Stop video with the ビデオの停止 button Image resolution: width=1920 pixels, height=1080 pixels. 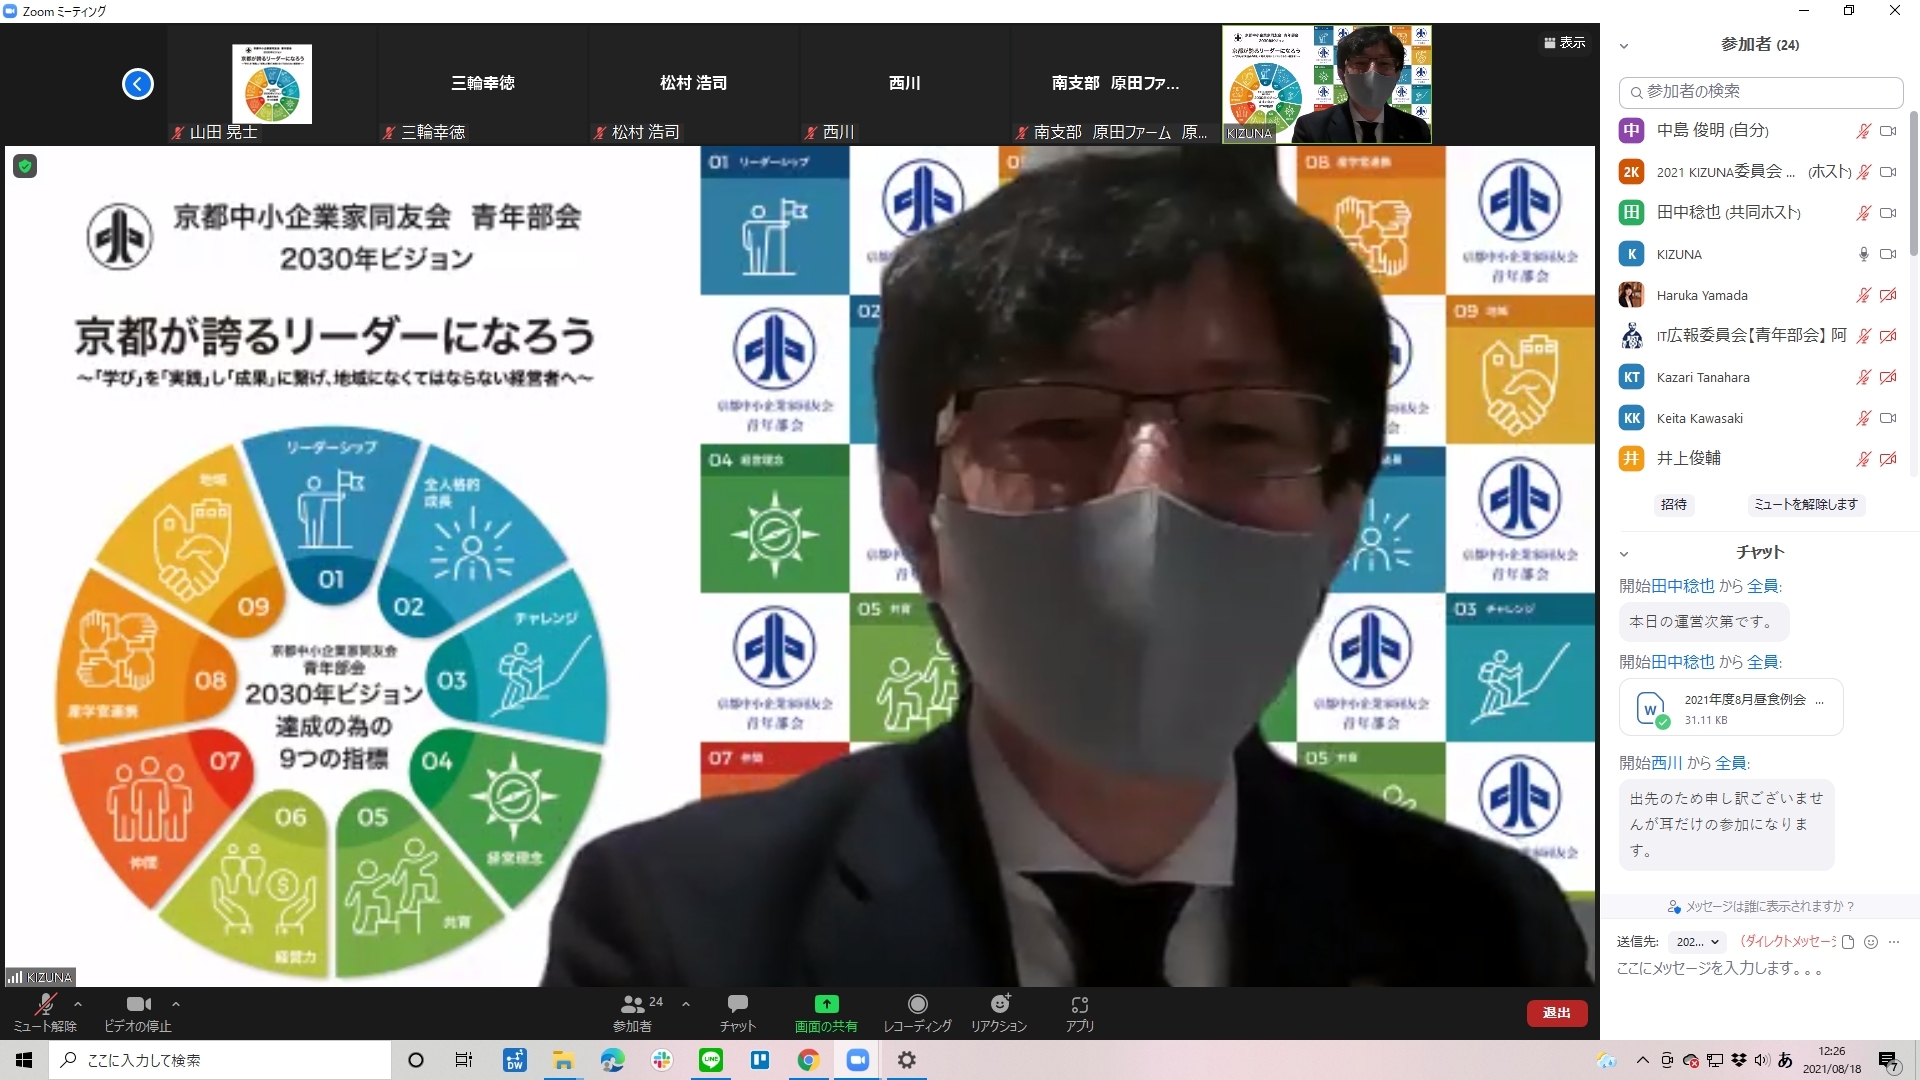(x=138, y=1012)
